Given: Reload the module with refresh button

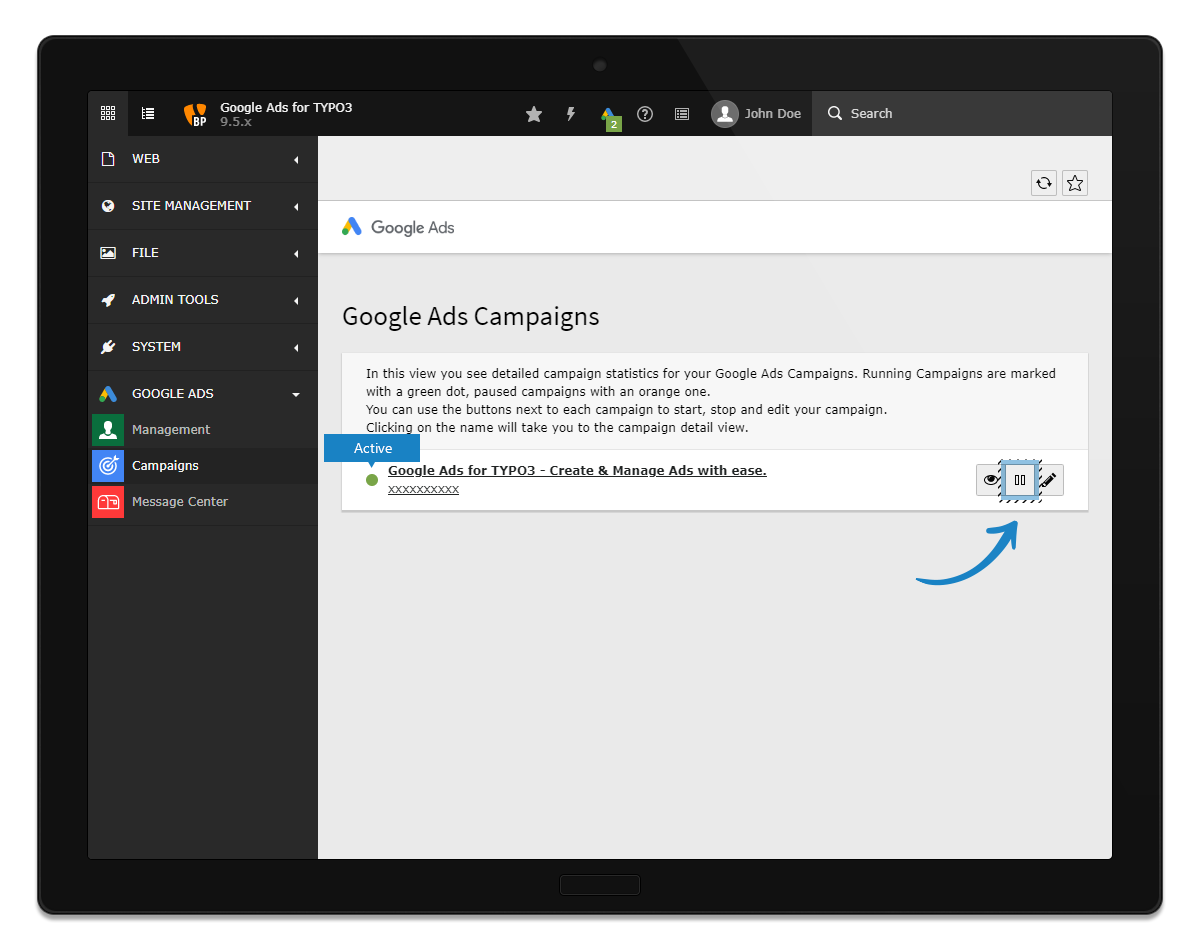Looking at the screenshot, I should tap(1044, 183).
